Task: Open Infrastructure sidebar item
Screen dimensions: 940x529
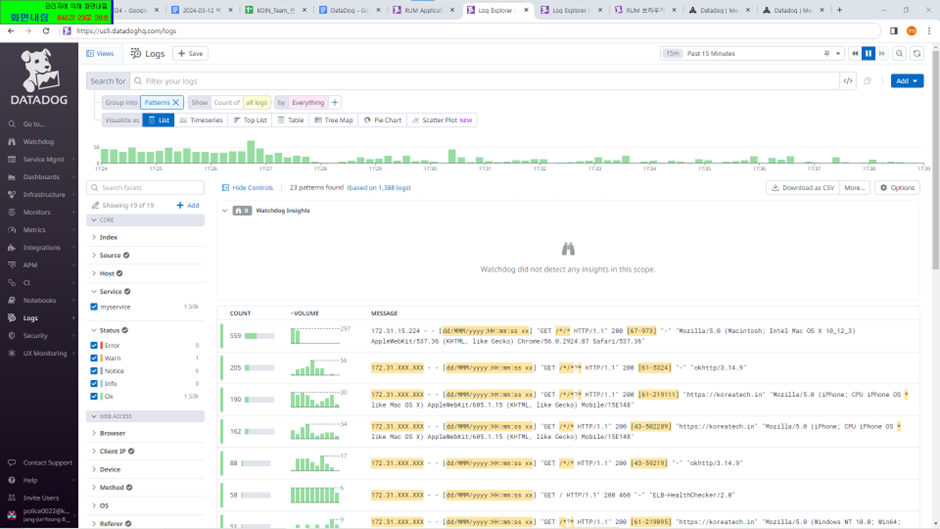Action: pyautogui.click(x=44, y=194)
